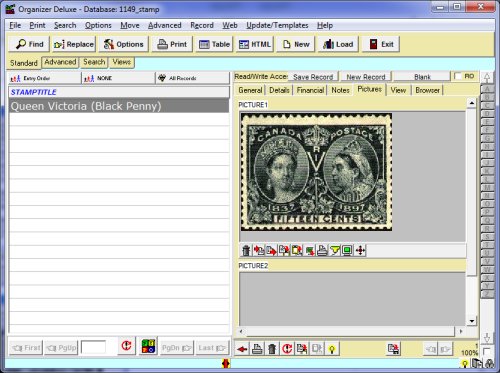Click the binoculars icon in status bar corner

(490, 364)
